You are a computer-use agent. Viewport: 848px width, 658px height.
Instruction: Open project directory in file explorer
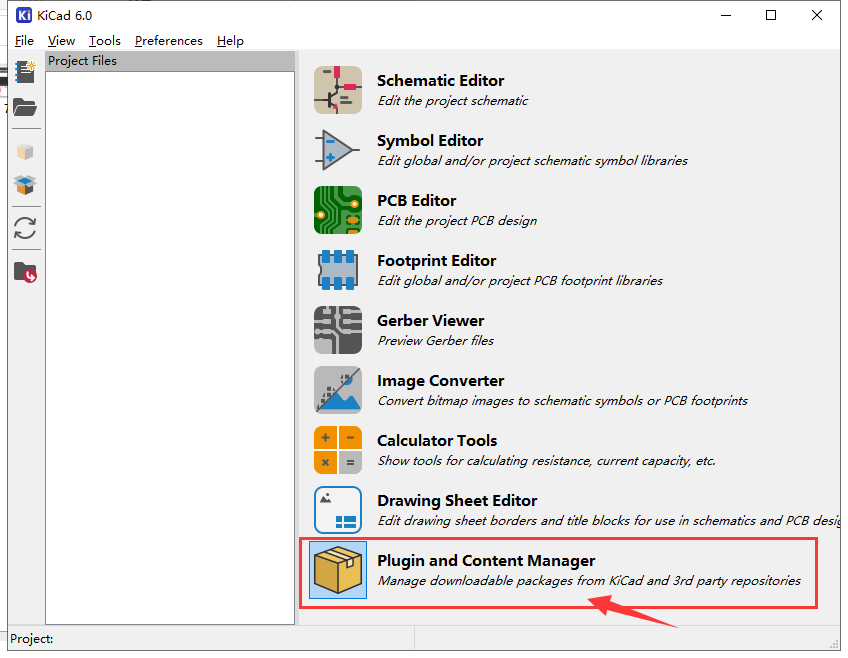point(25,272)
